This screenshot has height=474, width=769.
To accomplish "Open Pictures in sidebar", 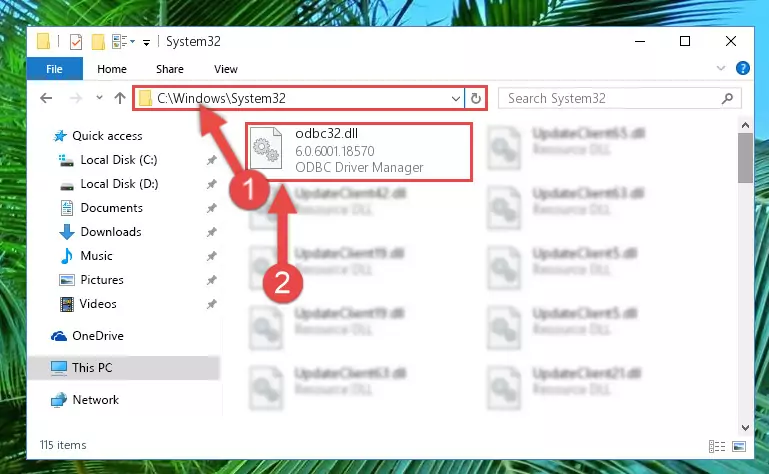I will [102, 280].
